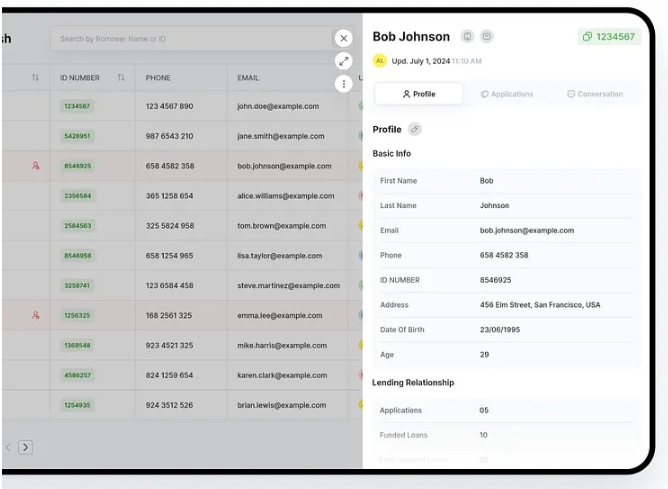Switch to the Conversation tab
The height and width of the screenshot is (489, 668).
595,94
